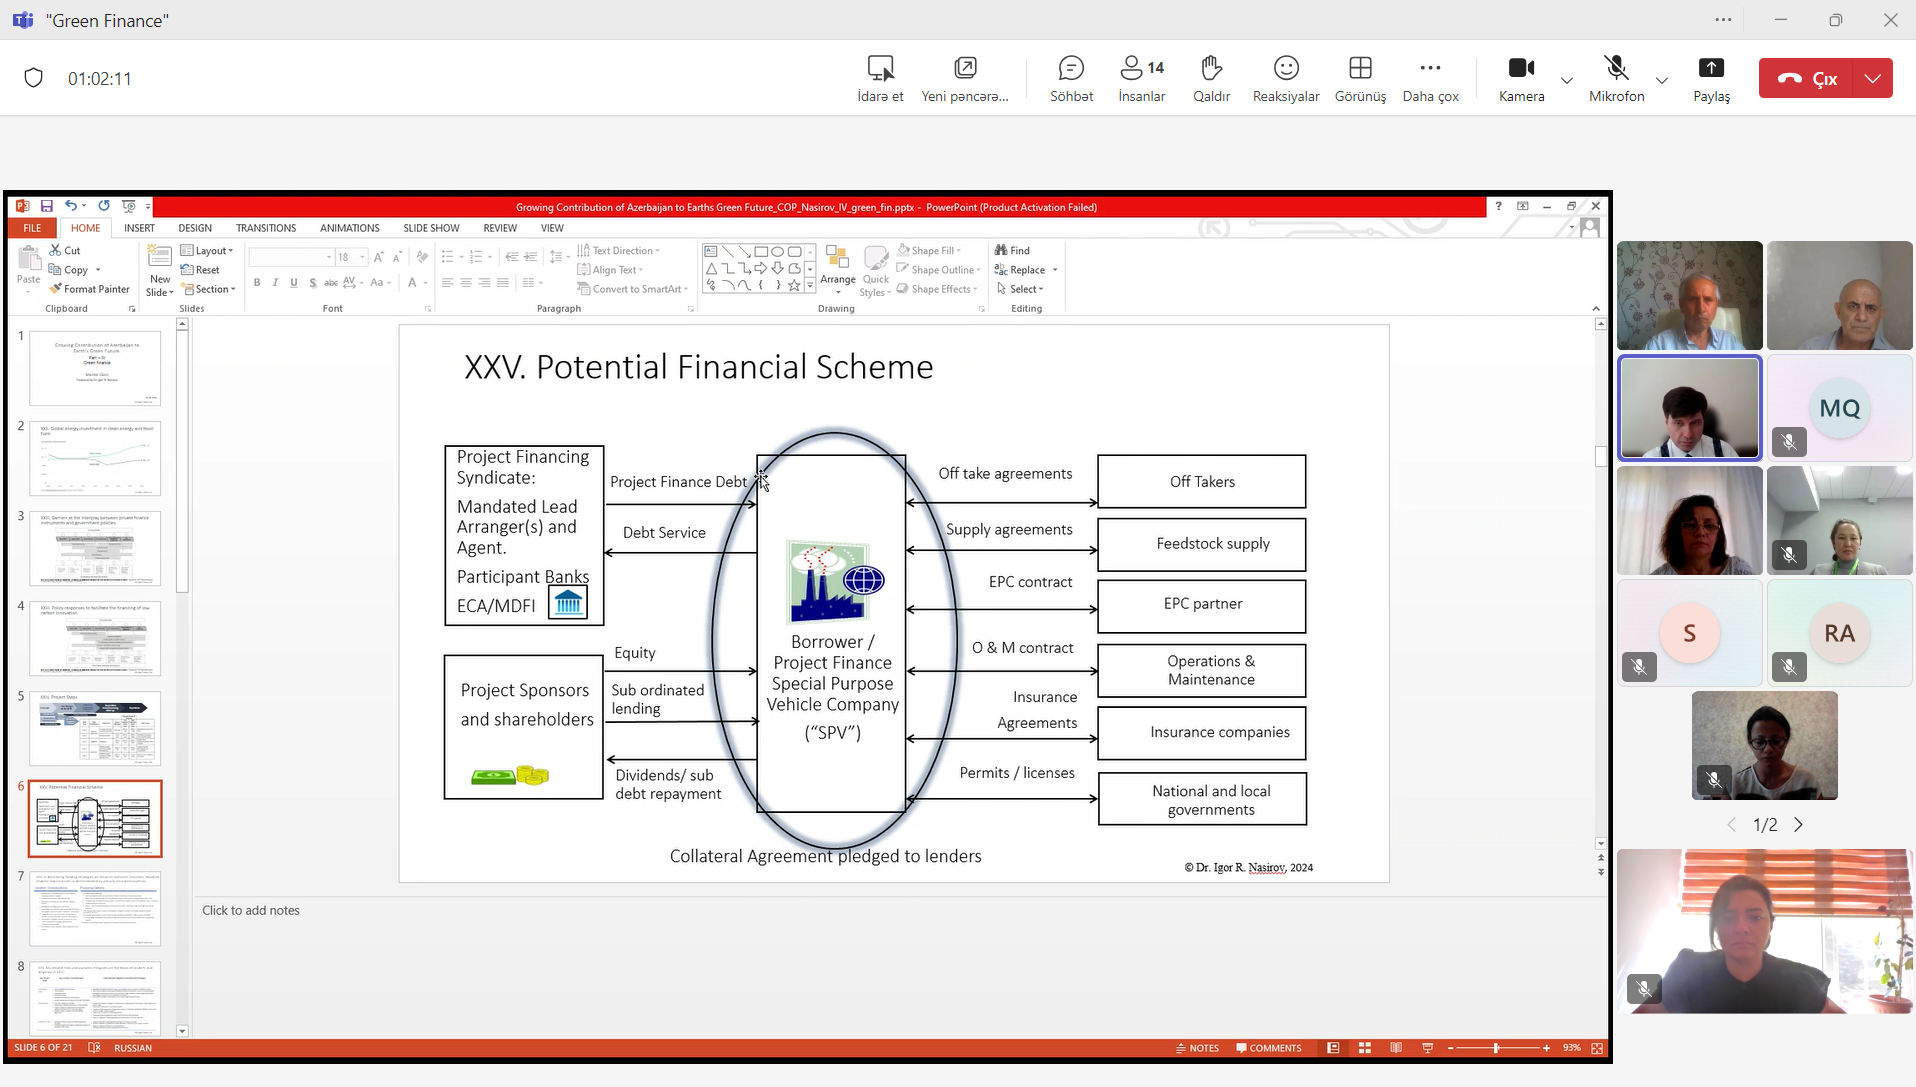Viewport: 1916px width, 1087px height.
Task: Go to next page of participants
Action: [x=1799, y=825]
